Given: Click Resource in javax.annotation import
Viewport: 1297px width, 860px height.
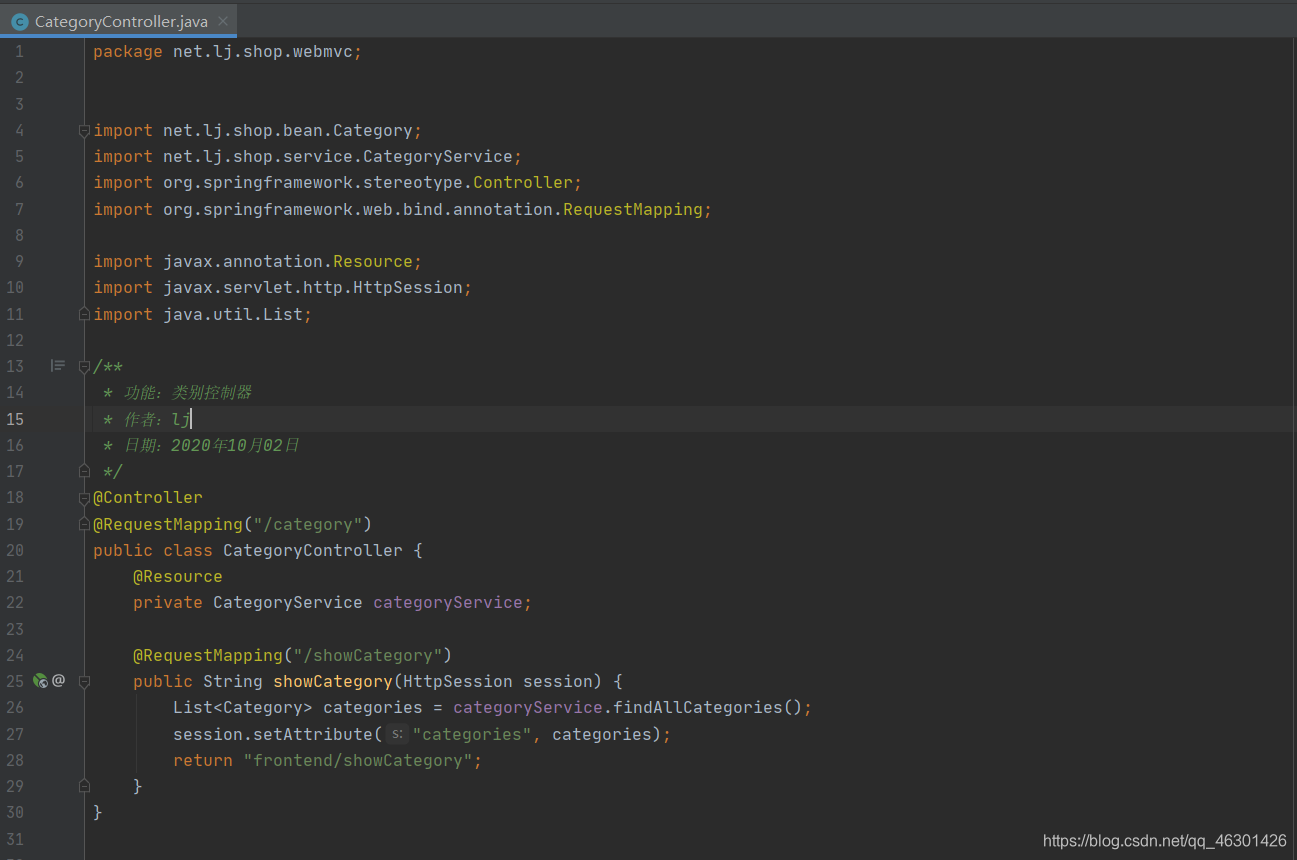Looking at the screenshot, I should click(373, 261).
